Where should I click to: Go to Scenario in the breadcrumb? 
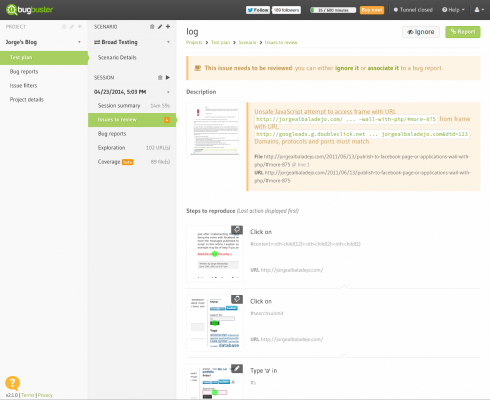point(247,42)
